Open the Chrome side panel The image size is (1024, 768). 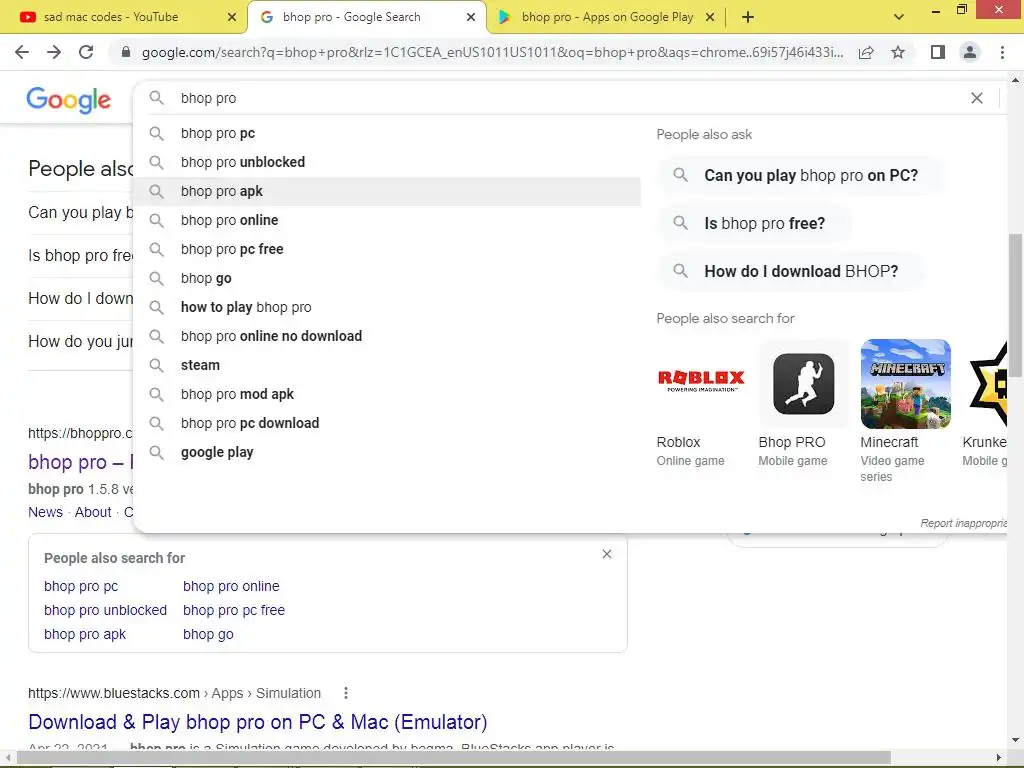click(x=938, y=52)
